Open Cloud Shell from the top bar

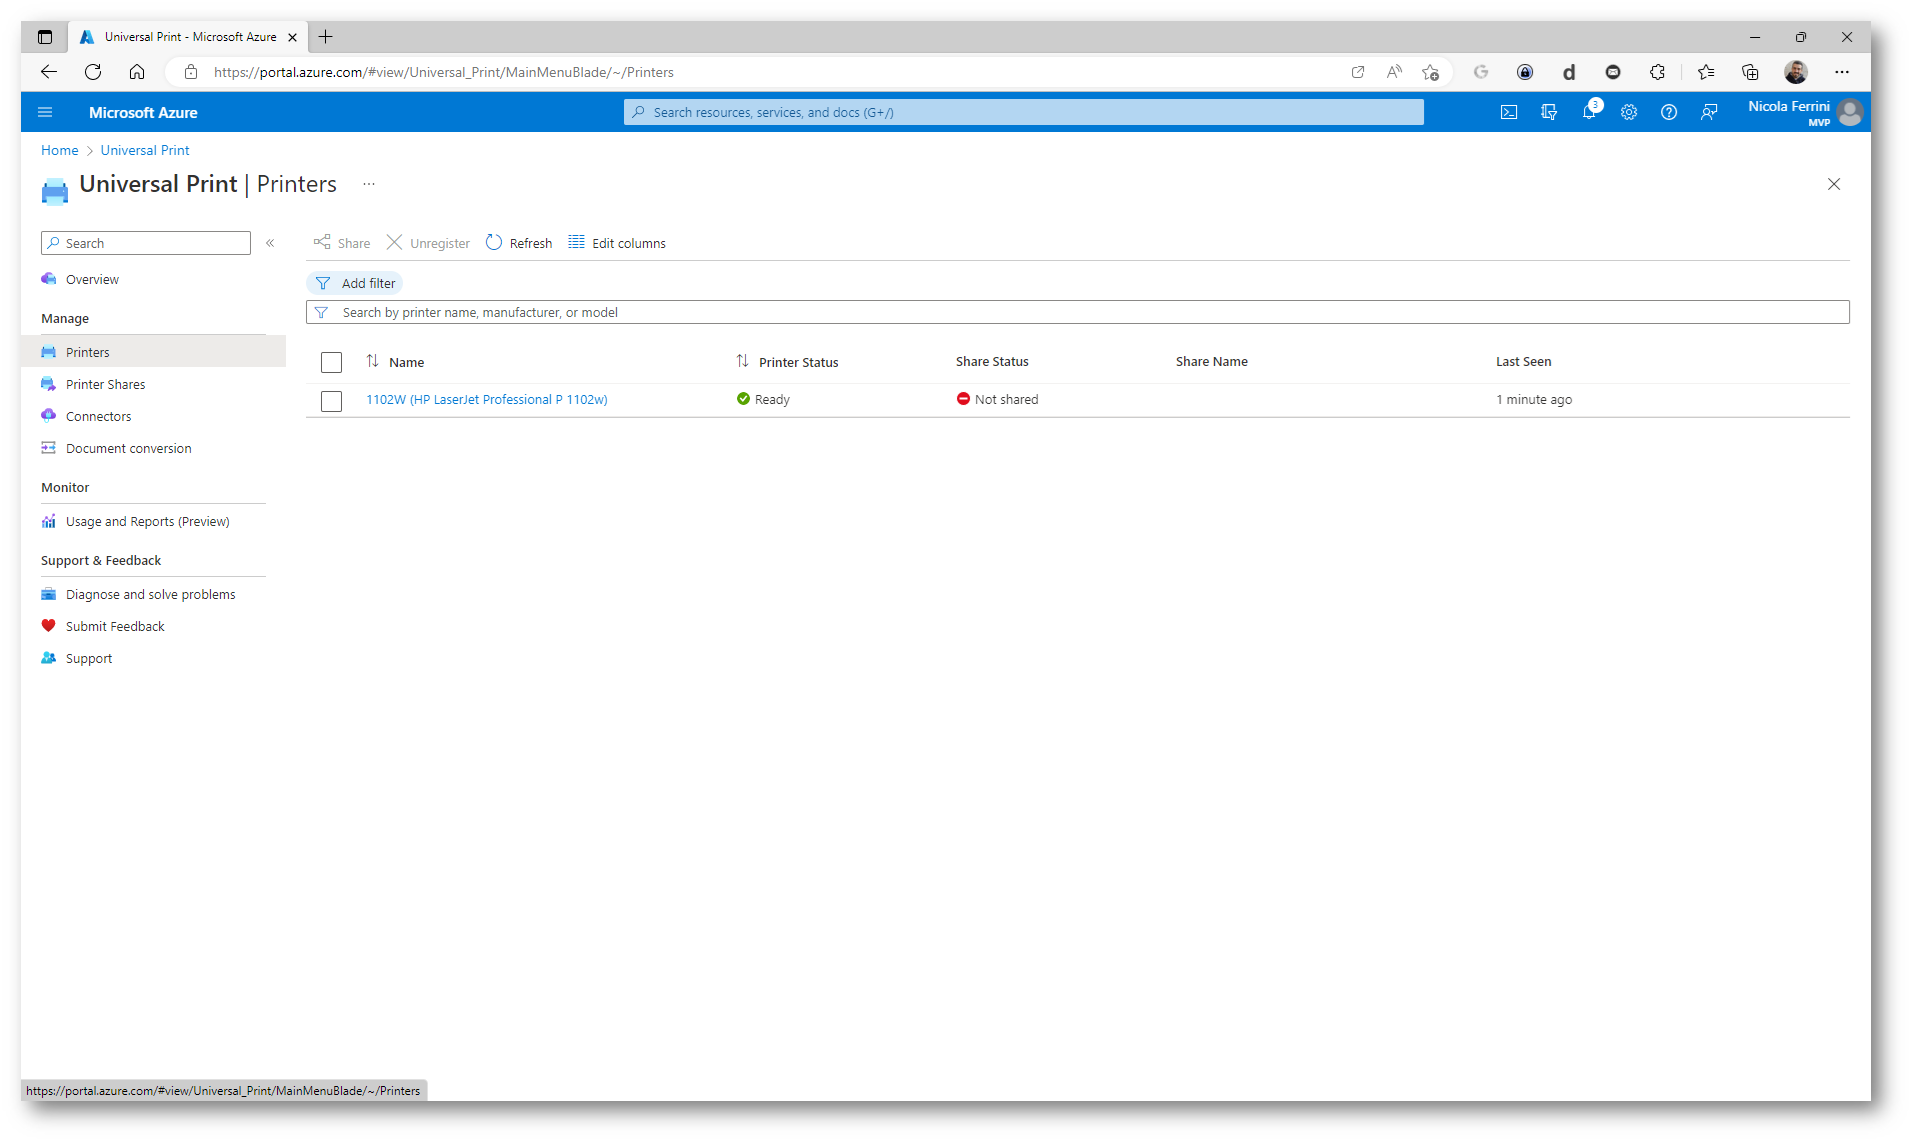point(1509,112)
